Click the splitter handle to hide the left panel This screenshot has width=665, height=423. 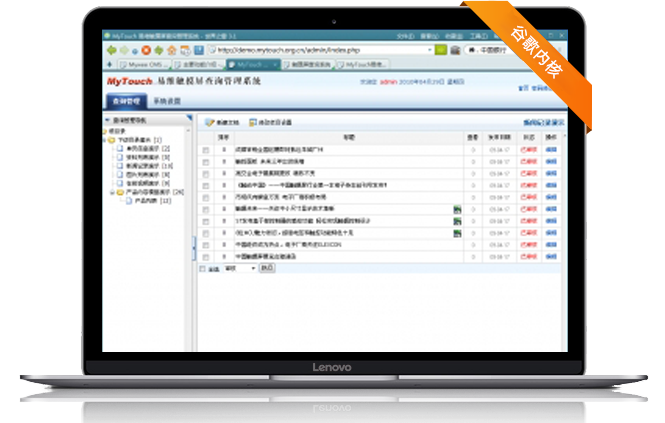click(x=194, y=248)
